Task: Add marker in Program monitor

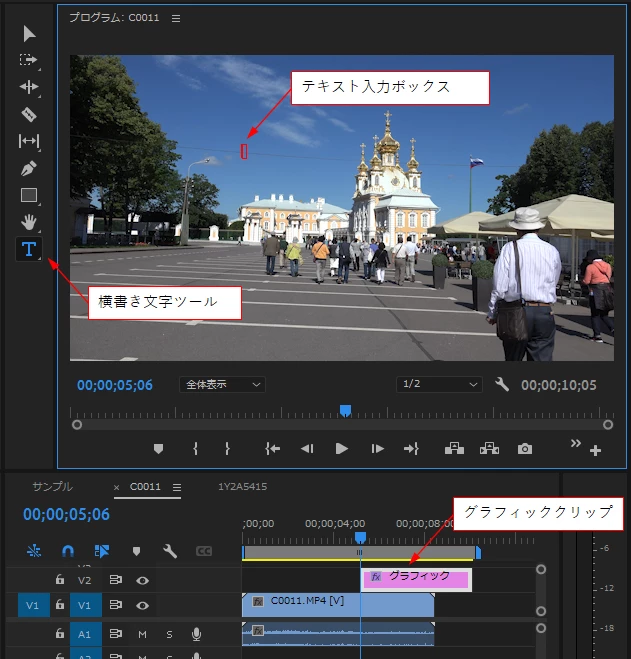Action: [x=158, y=449]
